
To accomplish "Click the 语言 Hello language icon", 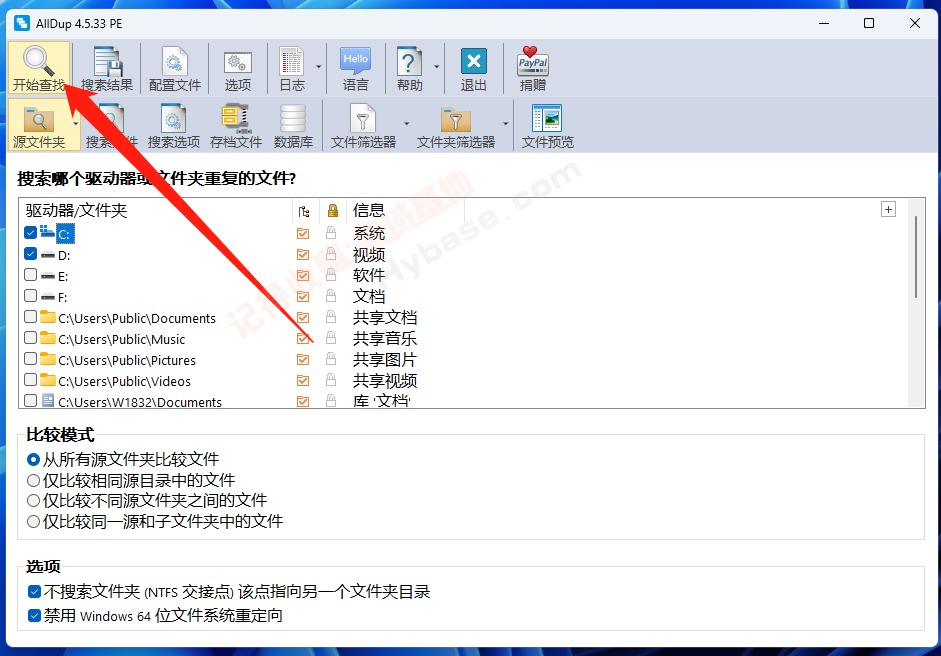I will click(355, 68).
